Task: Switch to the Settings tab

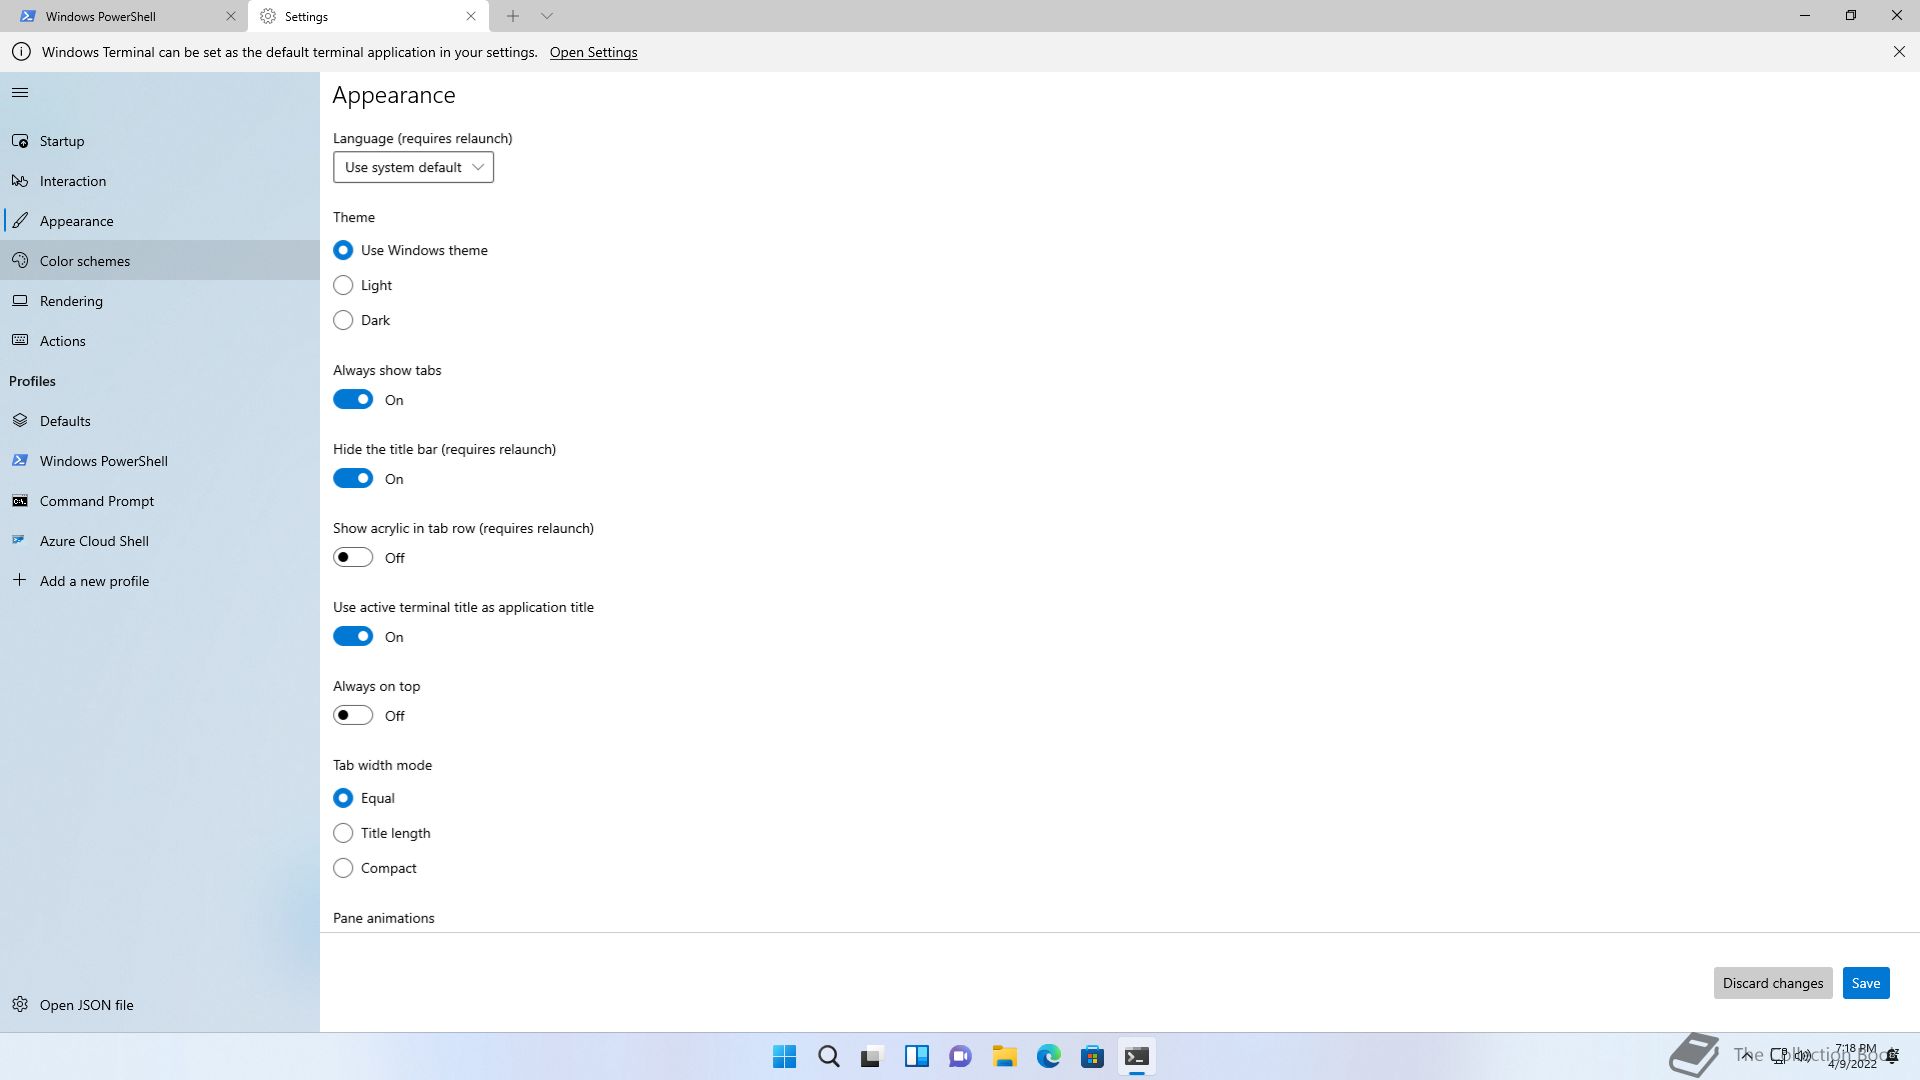Action: (368, 16)
